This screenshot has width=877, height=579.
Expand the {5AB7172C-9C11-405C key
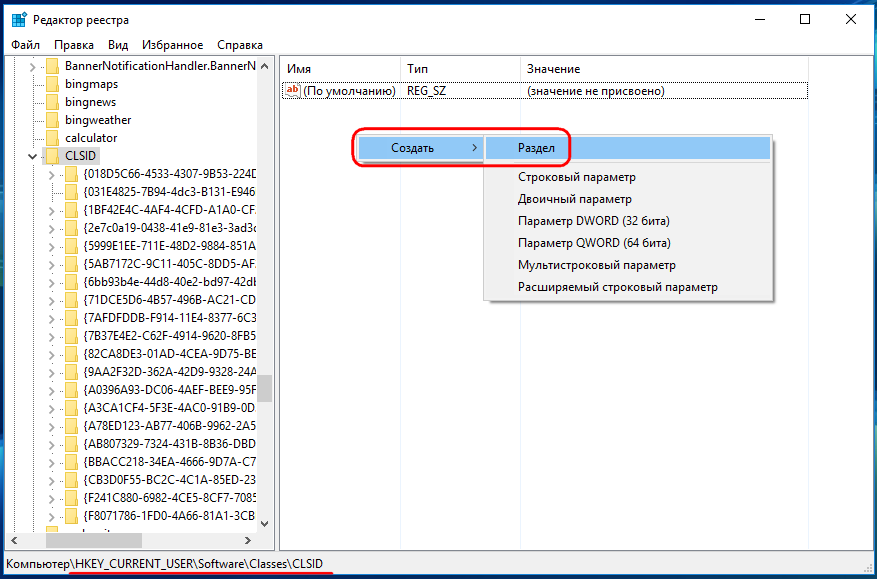click(x=52, y=265)
